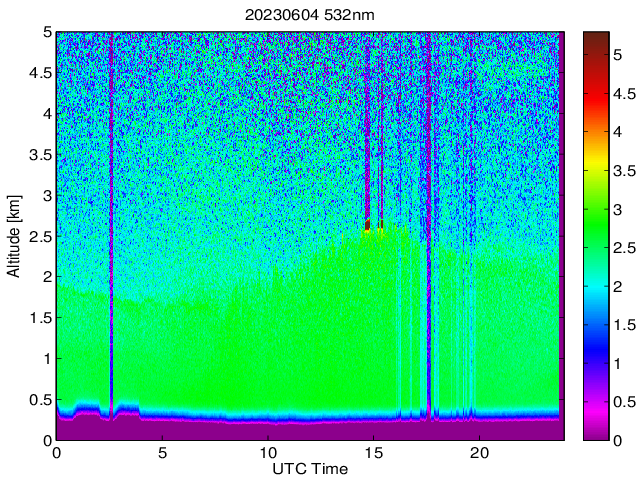Click the dark red cloud spot near 15 UTC
This screenshot has height=480, width=640.
click(x=367, y=224)
